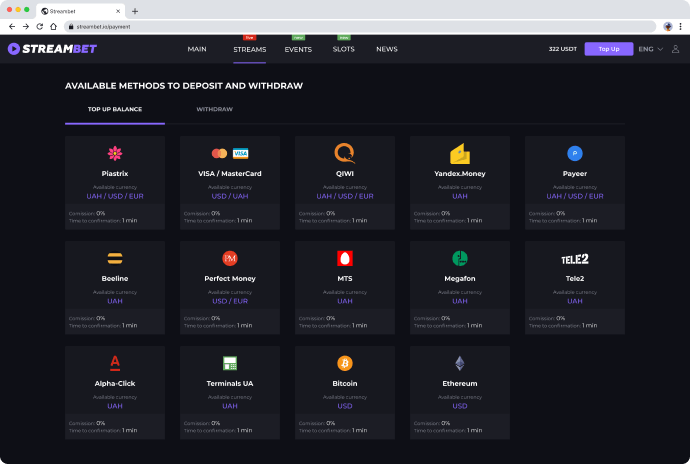
Task: Select the Payeer method name
Action: [x=575, y=173]
